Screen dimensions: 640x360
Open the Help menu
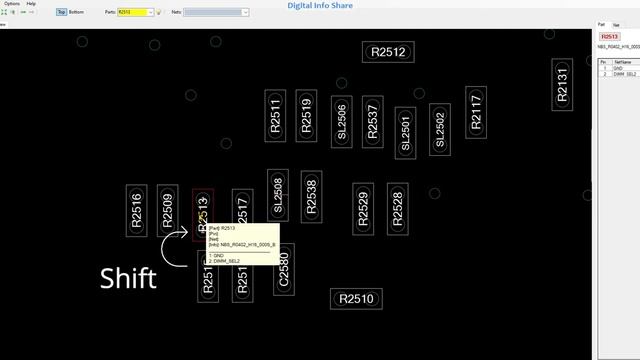[31, 3]
